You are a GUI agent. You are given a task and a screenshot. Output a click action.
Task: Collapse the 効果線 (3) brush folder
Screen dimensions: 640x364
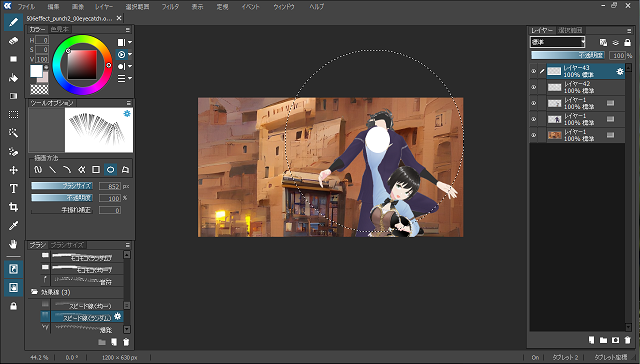point(35,292)
